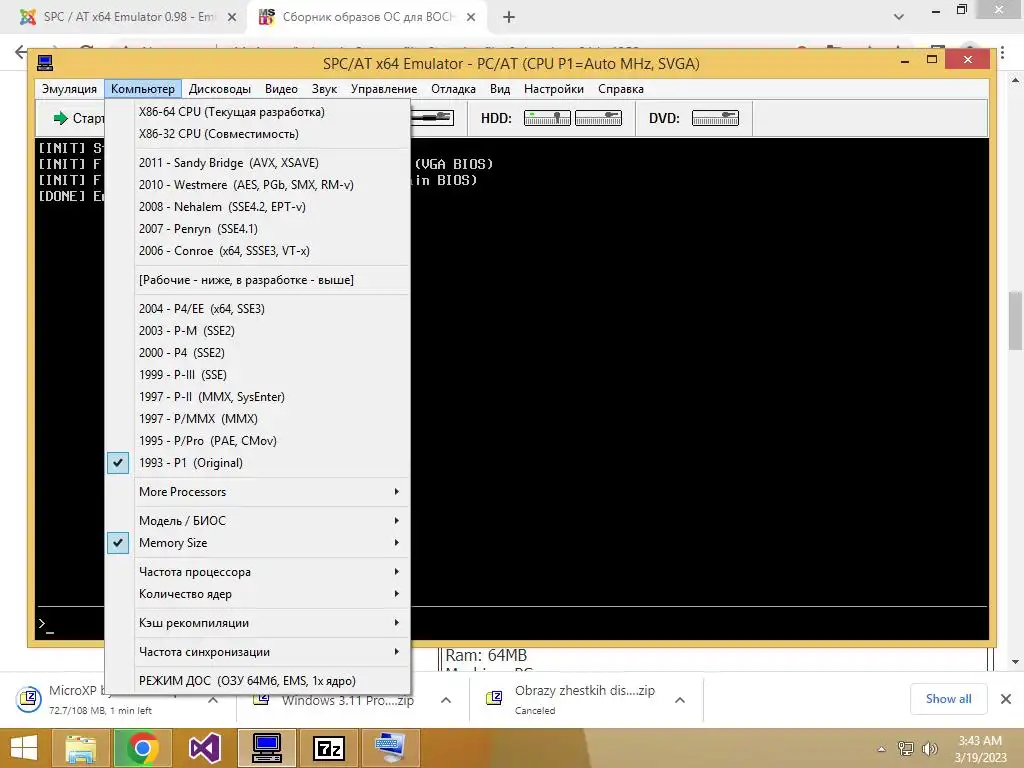Click the browser page vertical scrollbar
The width and height of the screenshot is (1024, 768).
1016,320
